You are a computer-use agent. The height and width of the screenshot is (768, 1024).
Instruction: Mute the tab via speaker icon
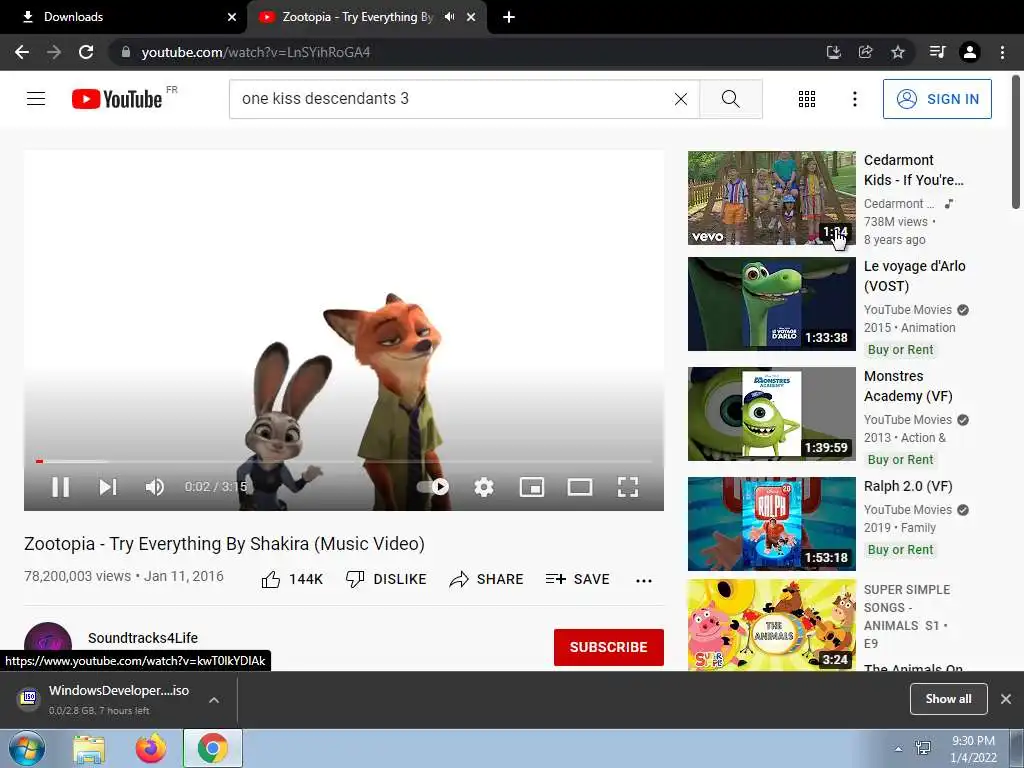(x=449, y=17)
